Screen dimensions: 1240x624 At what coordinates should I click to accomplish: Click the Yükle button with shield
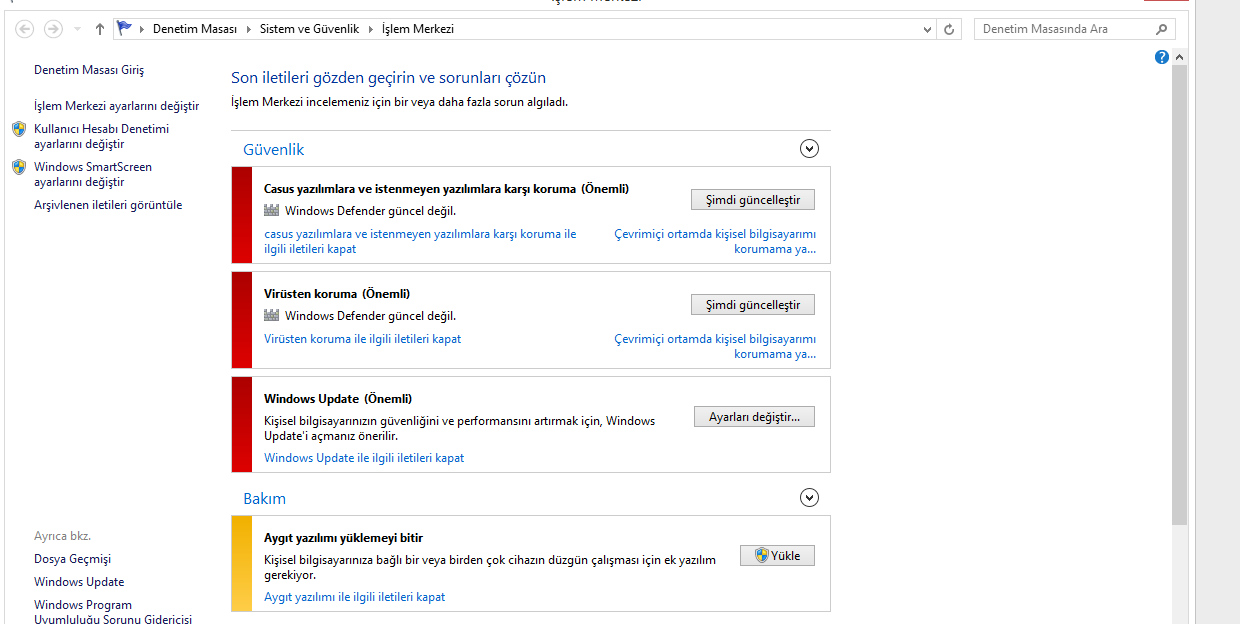coord(777,556)
